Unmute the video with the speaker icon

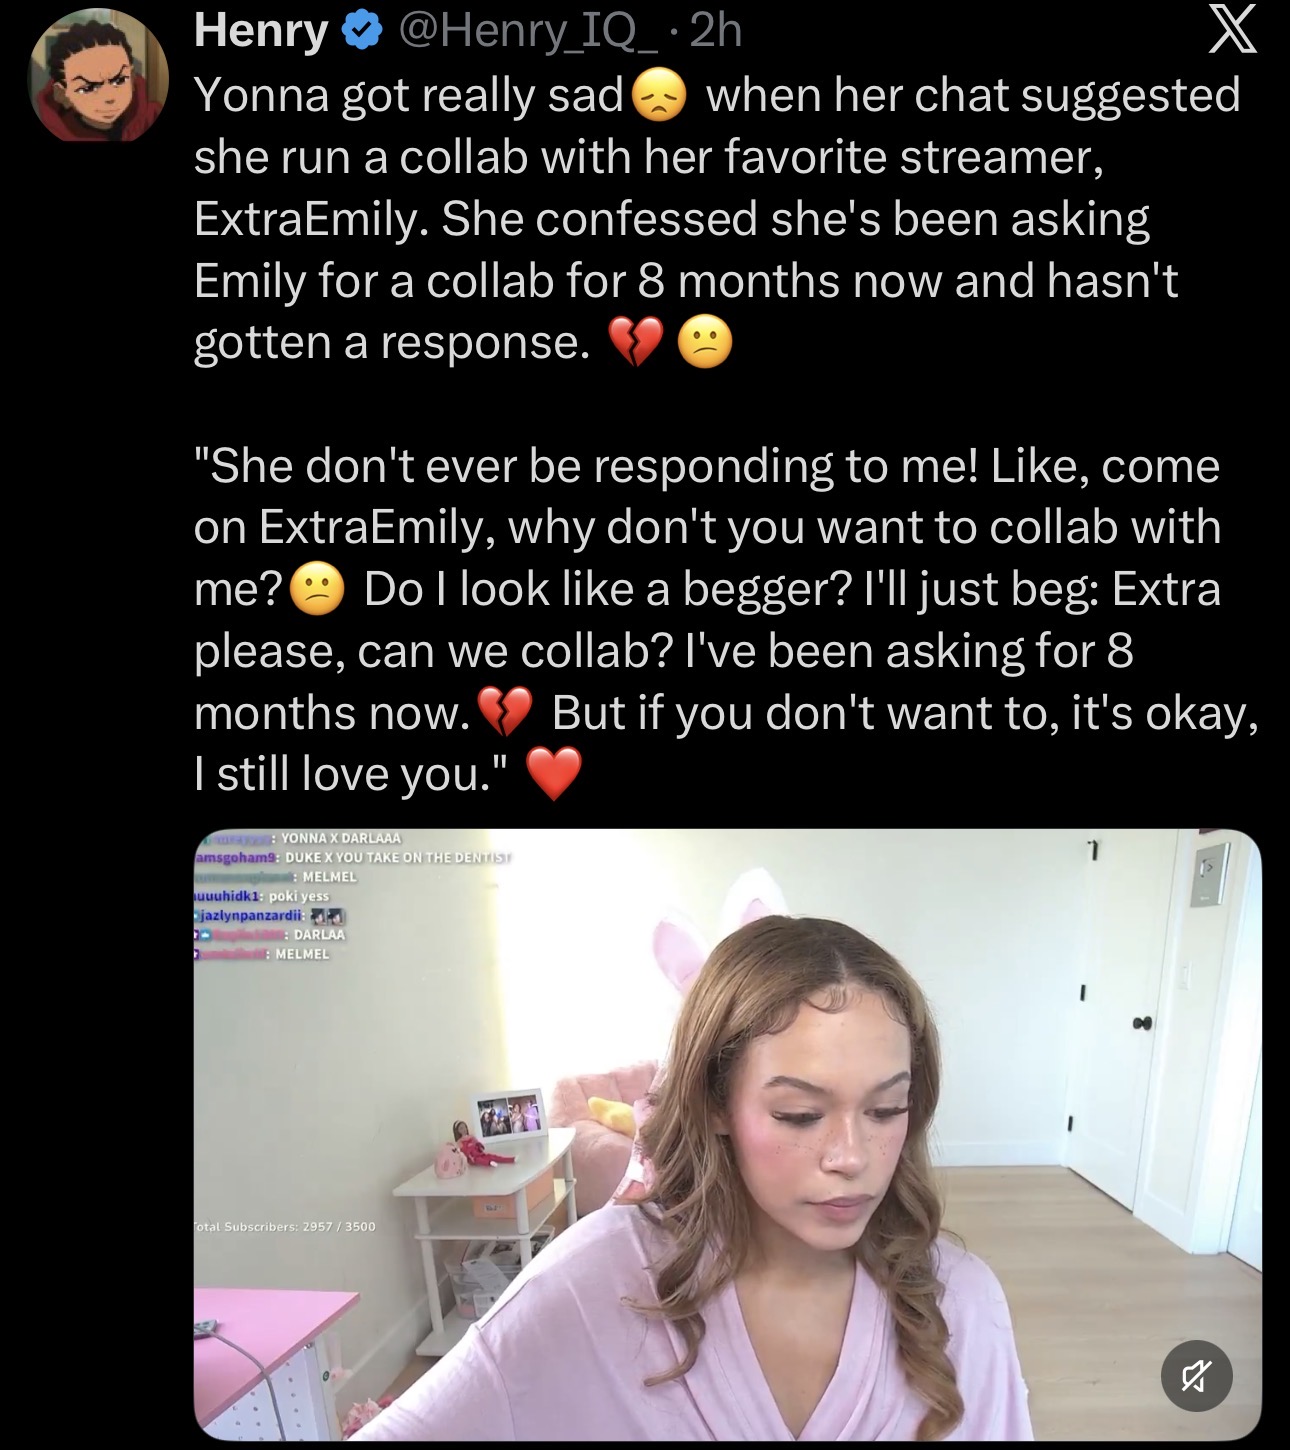pos(1196,1376)
